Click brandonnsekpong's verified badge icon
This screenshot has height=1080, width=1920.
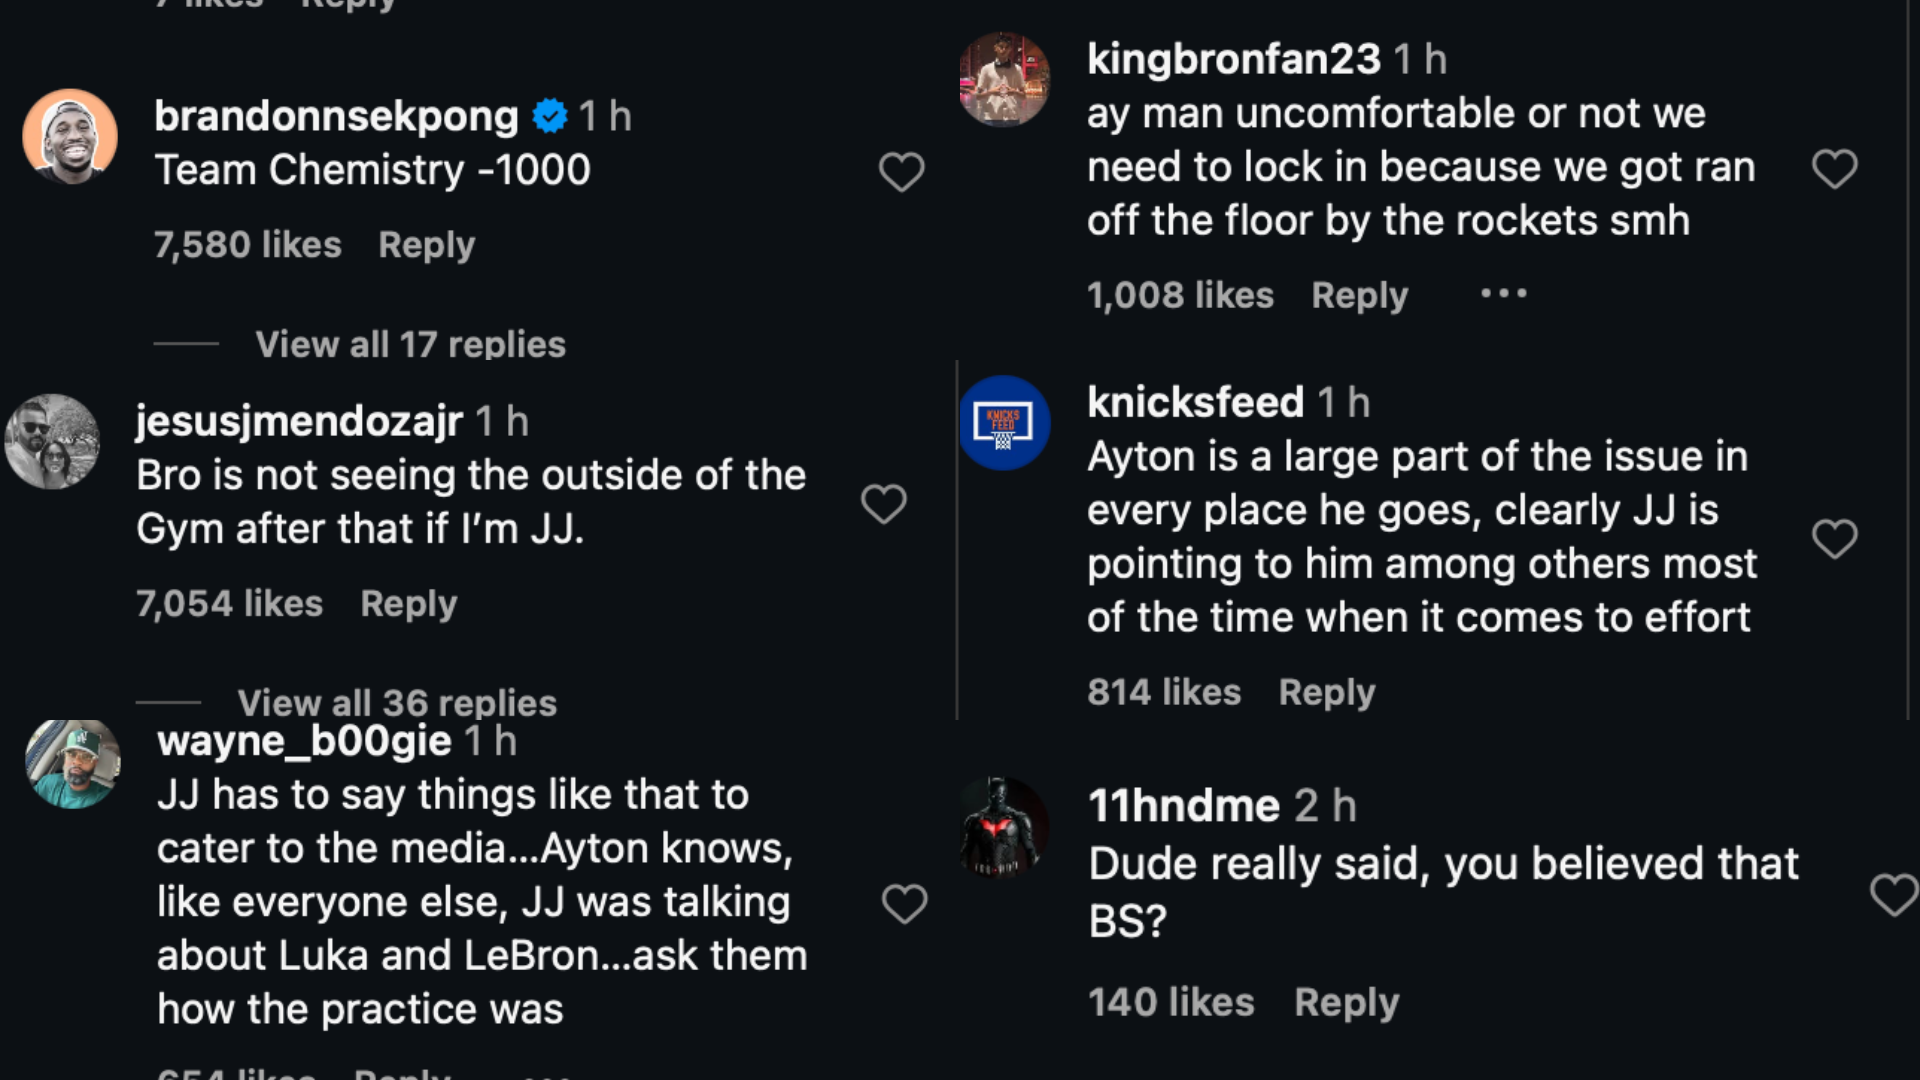click(549, 117)
